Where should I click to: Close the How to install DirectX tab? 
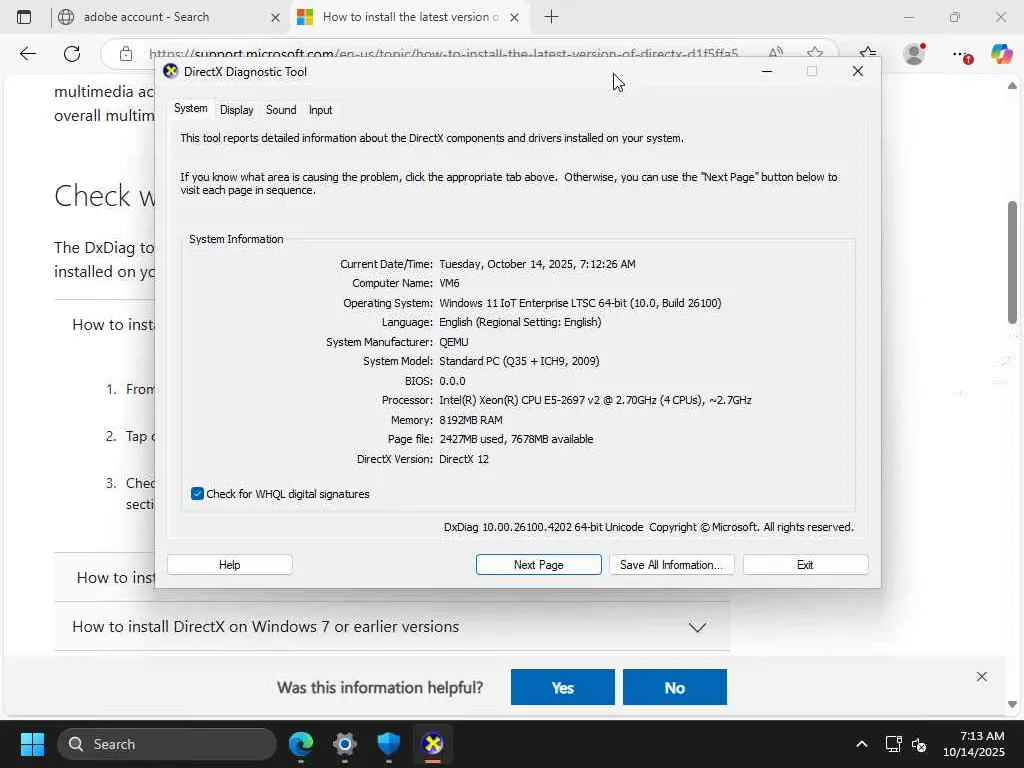(x=515, y=18)
